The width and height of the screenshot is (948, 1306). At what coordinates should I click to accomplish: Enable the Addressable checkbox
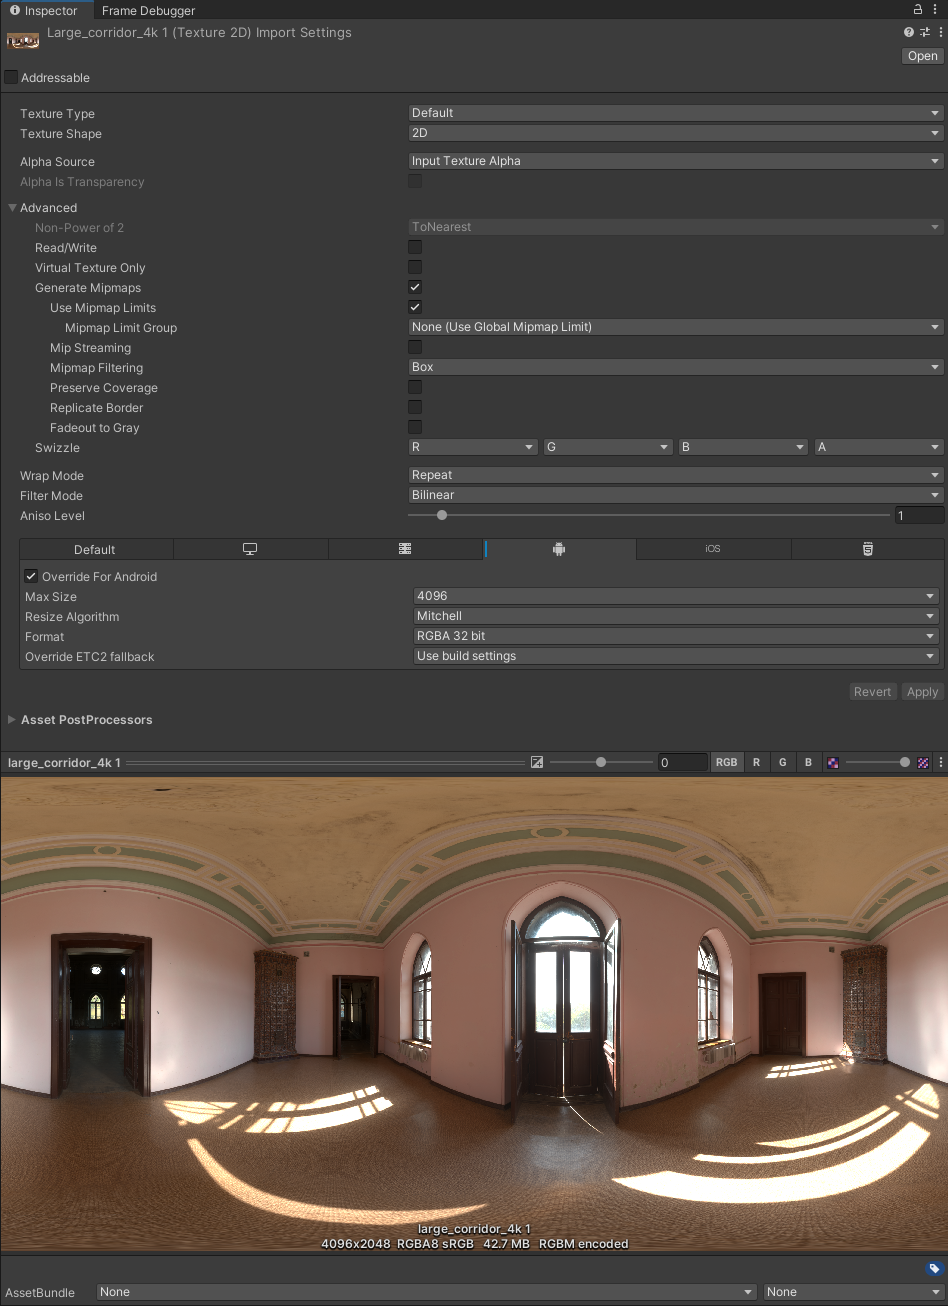(x=10, y=77)
